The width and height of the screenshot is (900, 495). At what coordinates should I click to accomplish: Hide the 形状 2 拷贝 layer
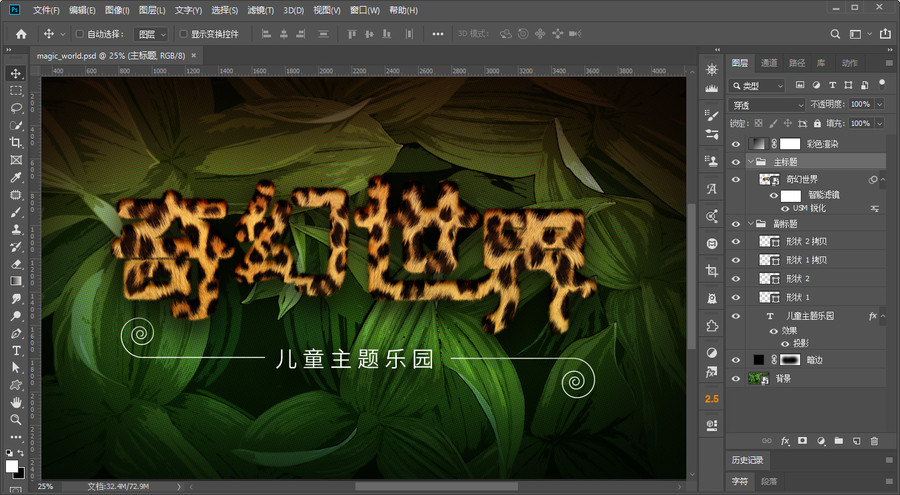pyautogui.click(x=736, y=242)
